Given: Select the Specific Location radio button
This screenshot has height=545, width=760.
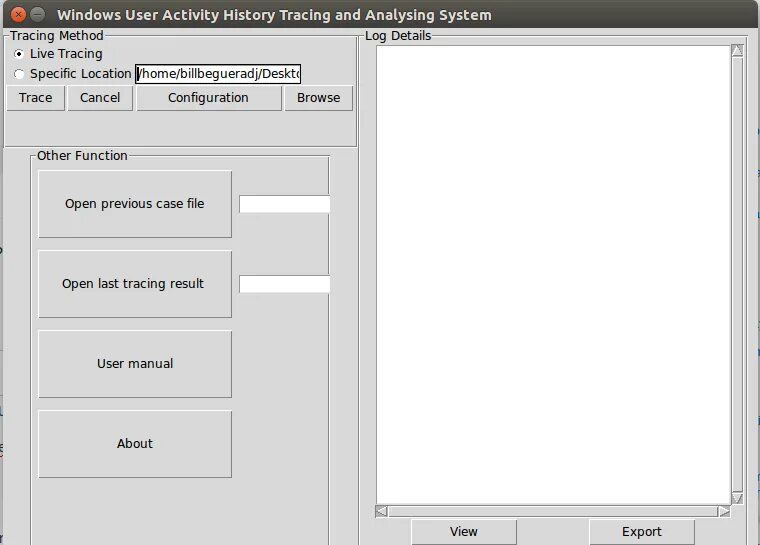Looking at the screenshot, I should 19,74.
